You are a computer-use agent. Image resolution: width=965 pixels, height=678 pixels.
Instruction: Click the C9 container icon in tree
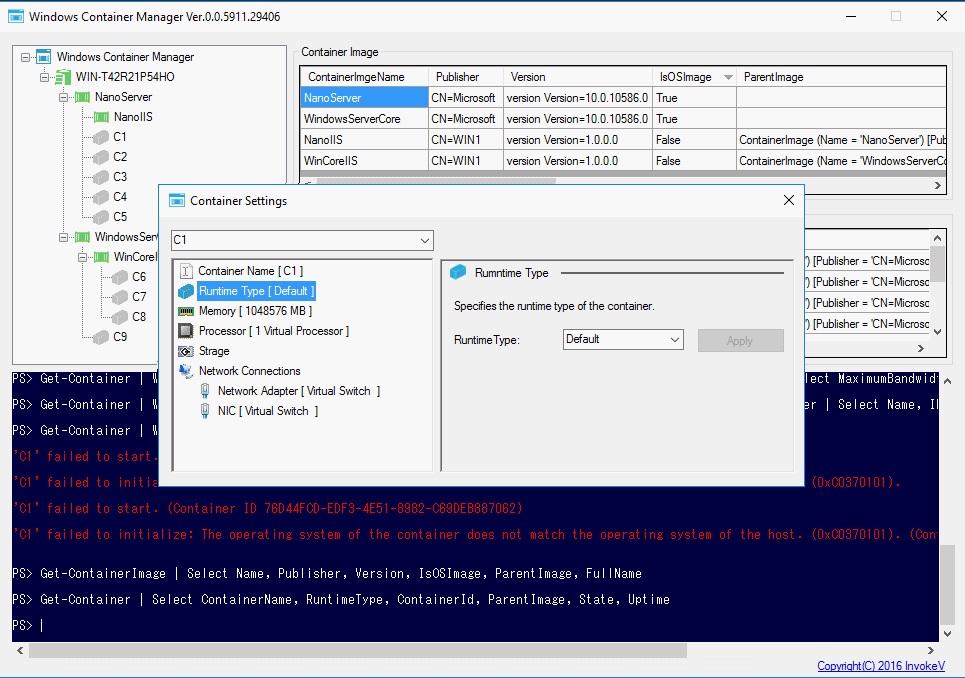point(101,337)
